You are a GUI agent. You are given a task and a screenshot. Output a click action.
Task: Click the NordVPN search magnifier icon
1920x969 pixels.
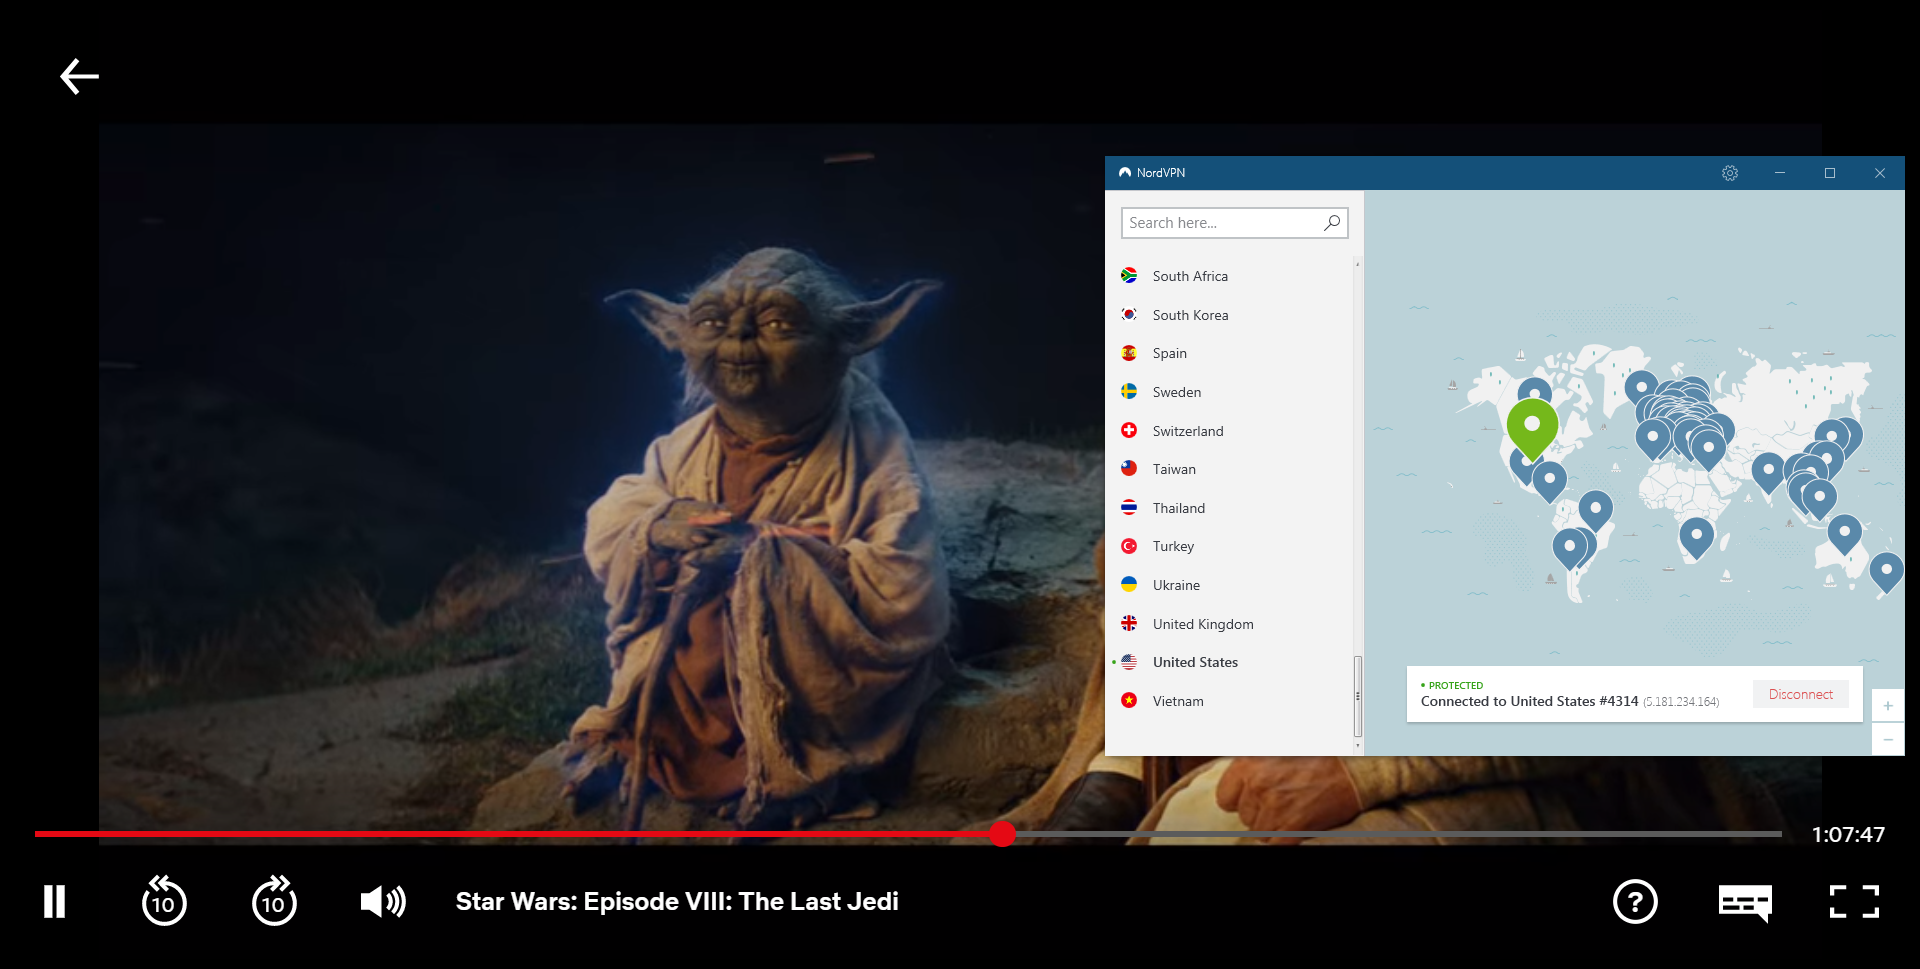pos(1332,222)
